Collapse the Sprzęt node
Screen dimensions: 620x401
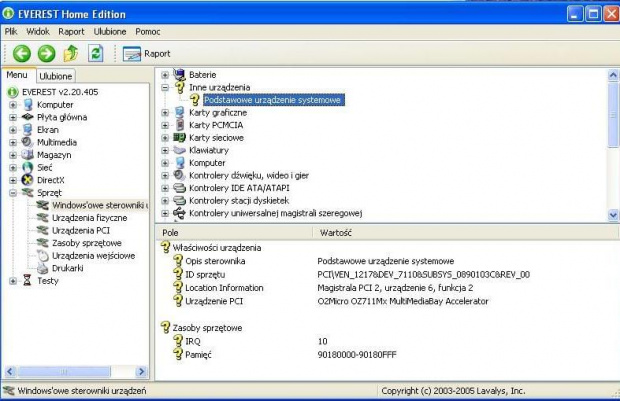[x=13, y=193]
